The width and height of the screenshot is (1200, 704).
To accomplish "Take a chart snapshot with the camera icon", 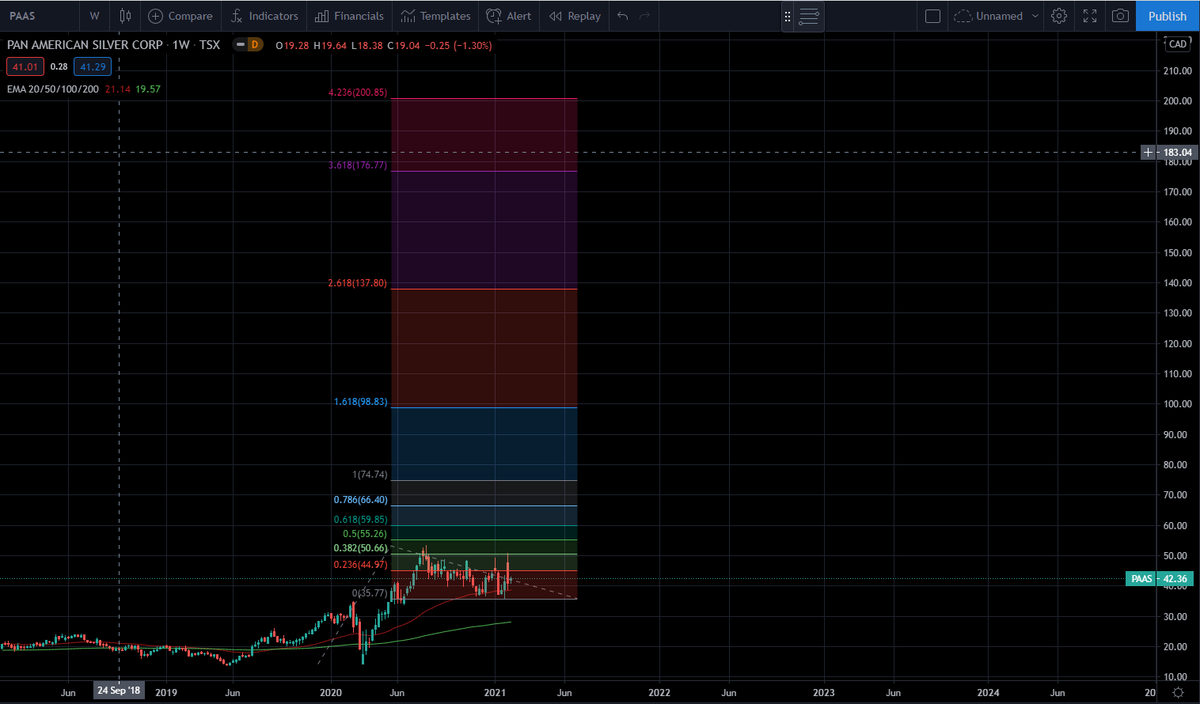I will pos(1120,16).
